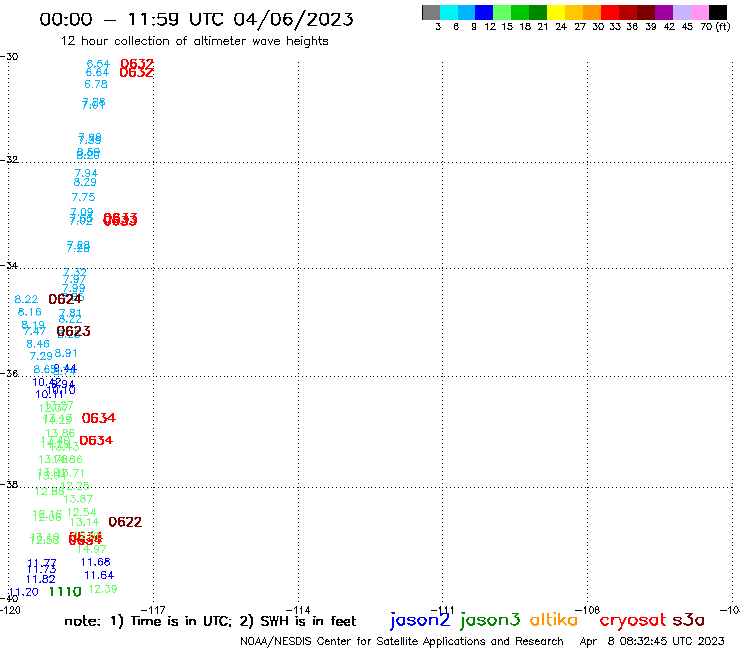Click the '33' label under the color scale
The image size is (740, 650).
tap(615, 26)
